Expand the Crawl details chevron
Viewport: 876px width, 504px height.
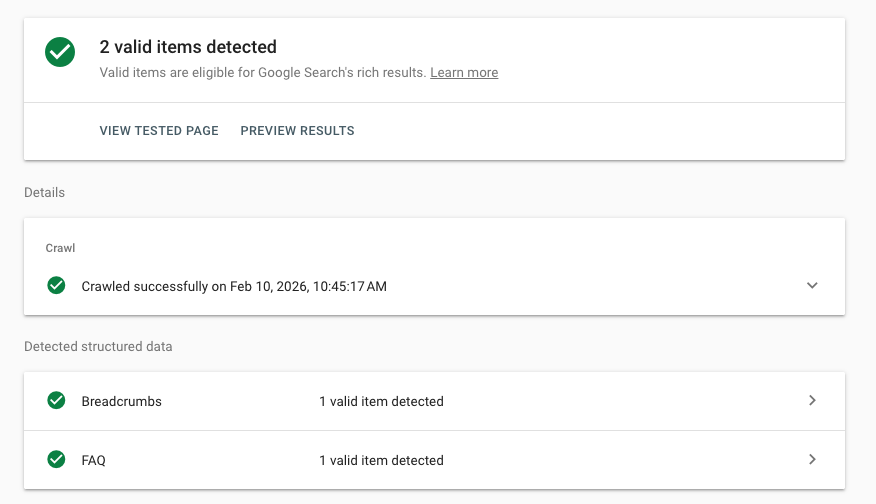click(812, 286)
